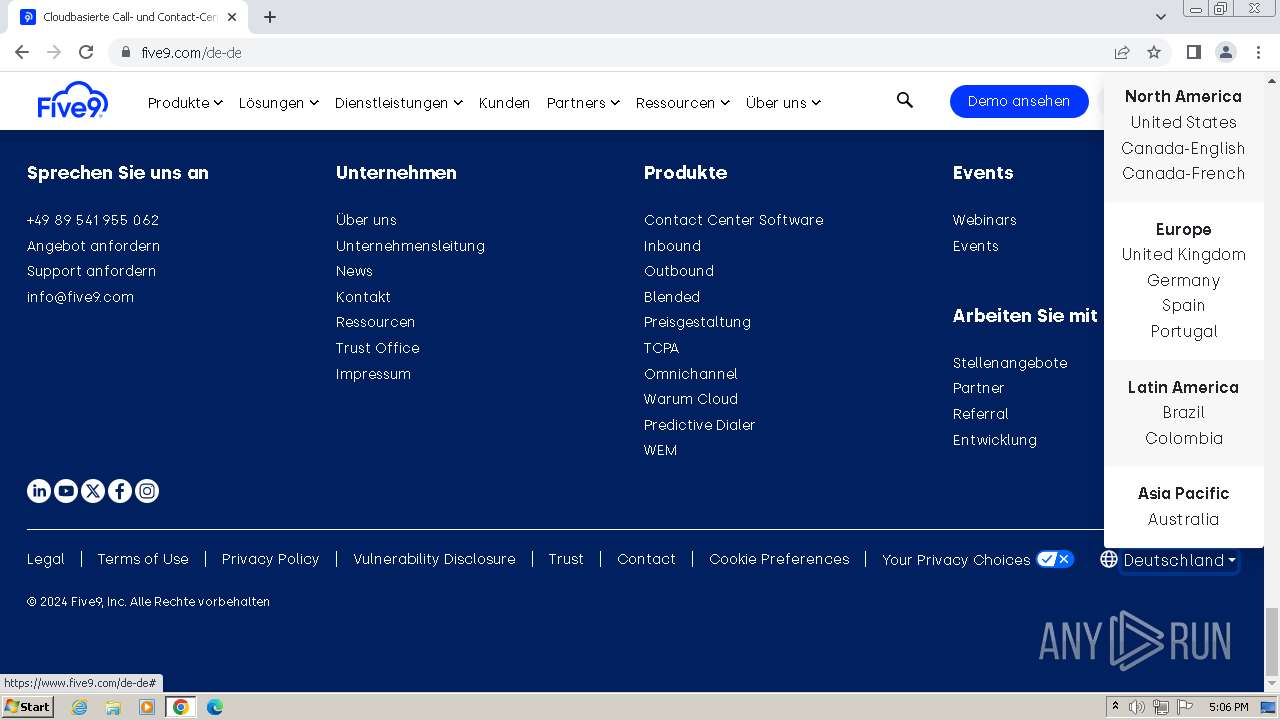Select Australia in region list

pyautogui.click(x=1183, y=519)
